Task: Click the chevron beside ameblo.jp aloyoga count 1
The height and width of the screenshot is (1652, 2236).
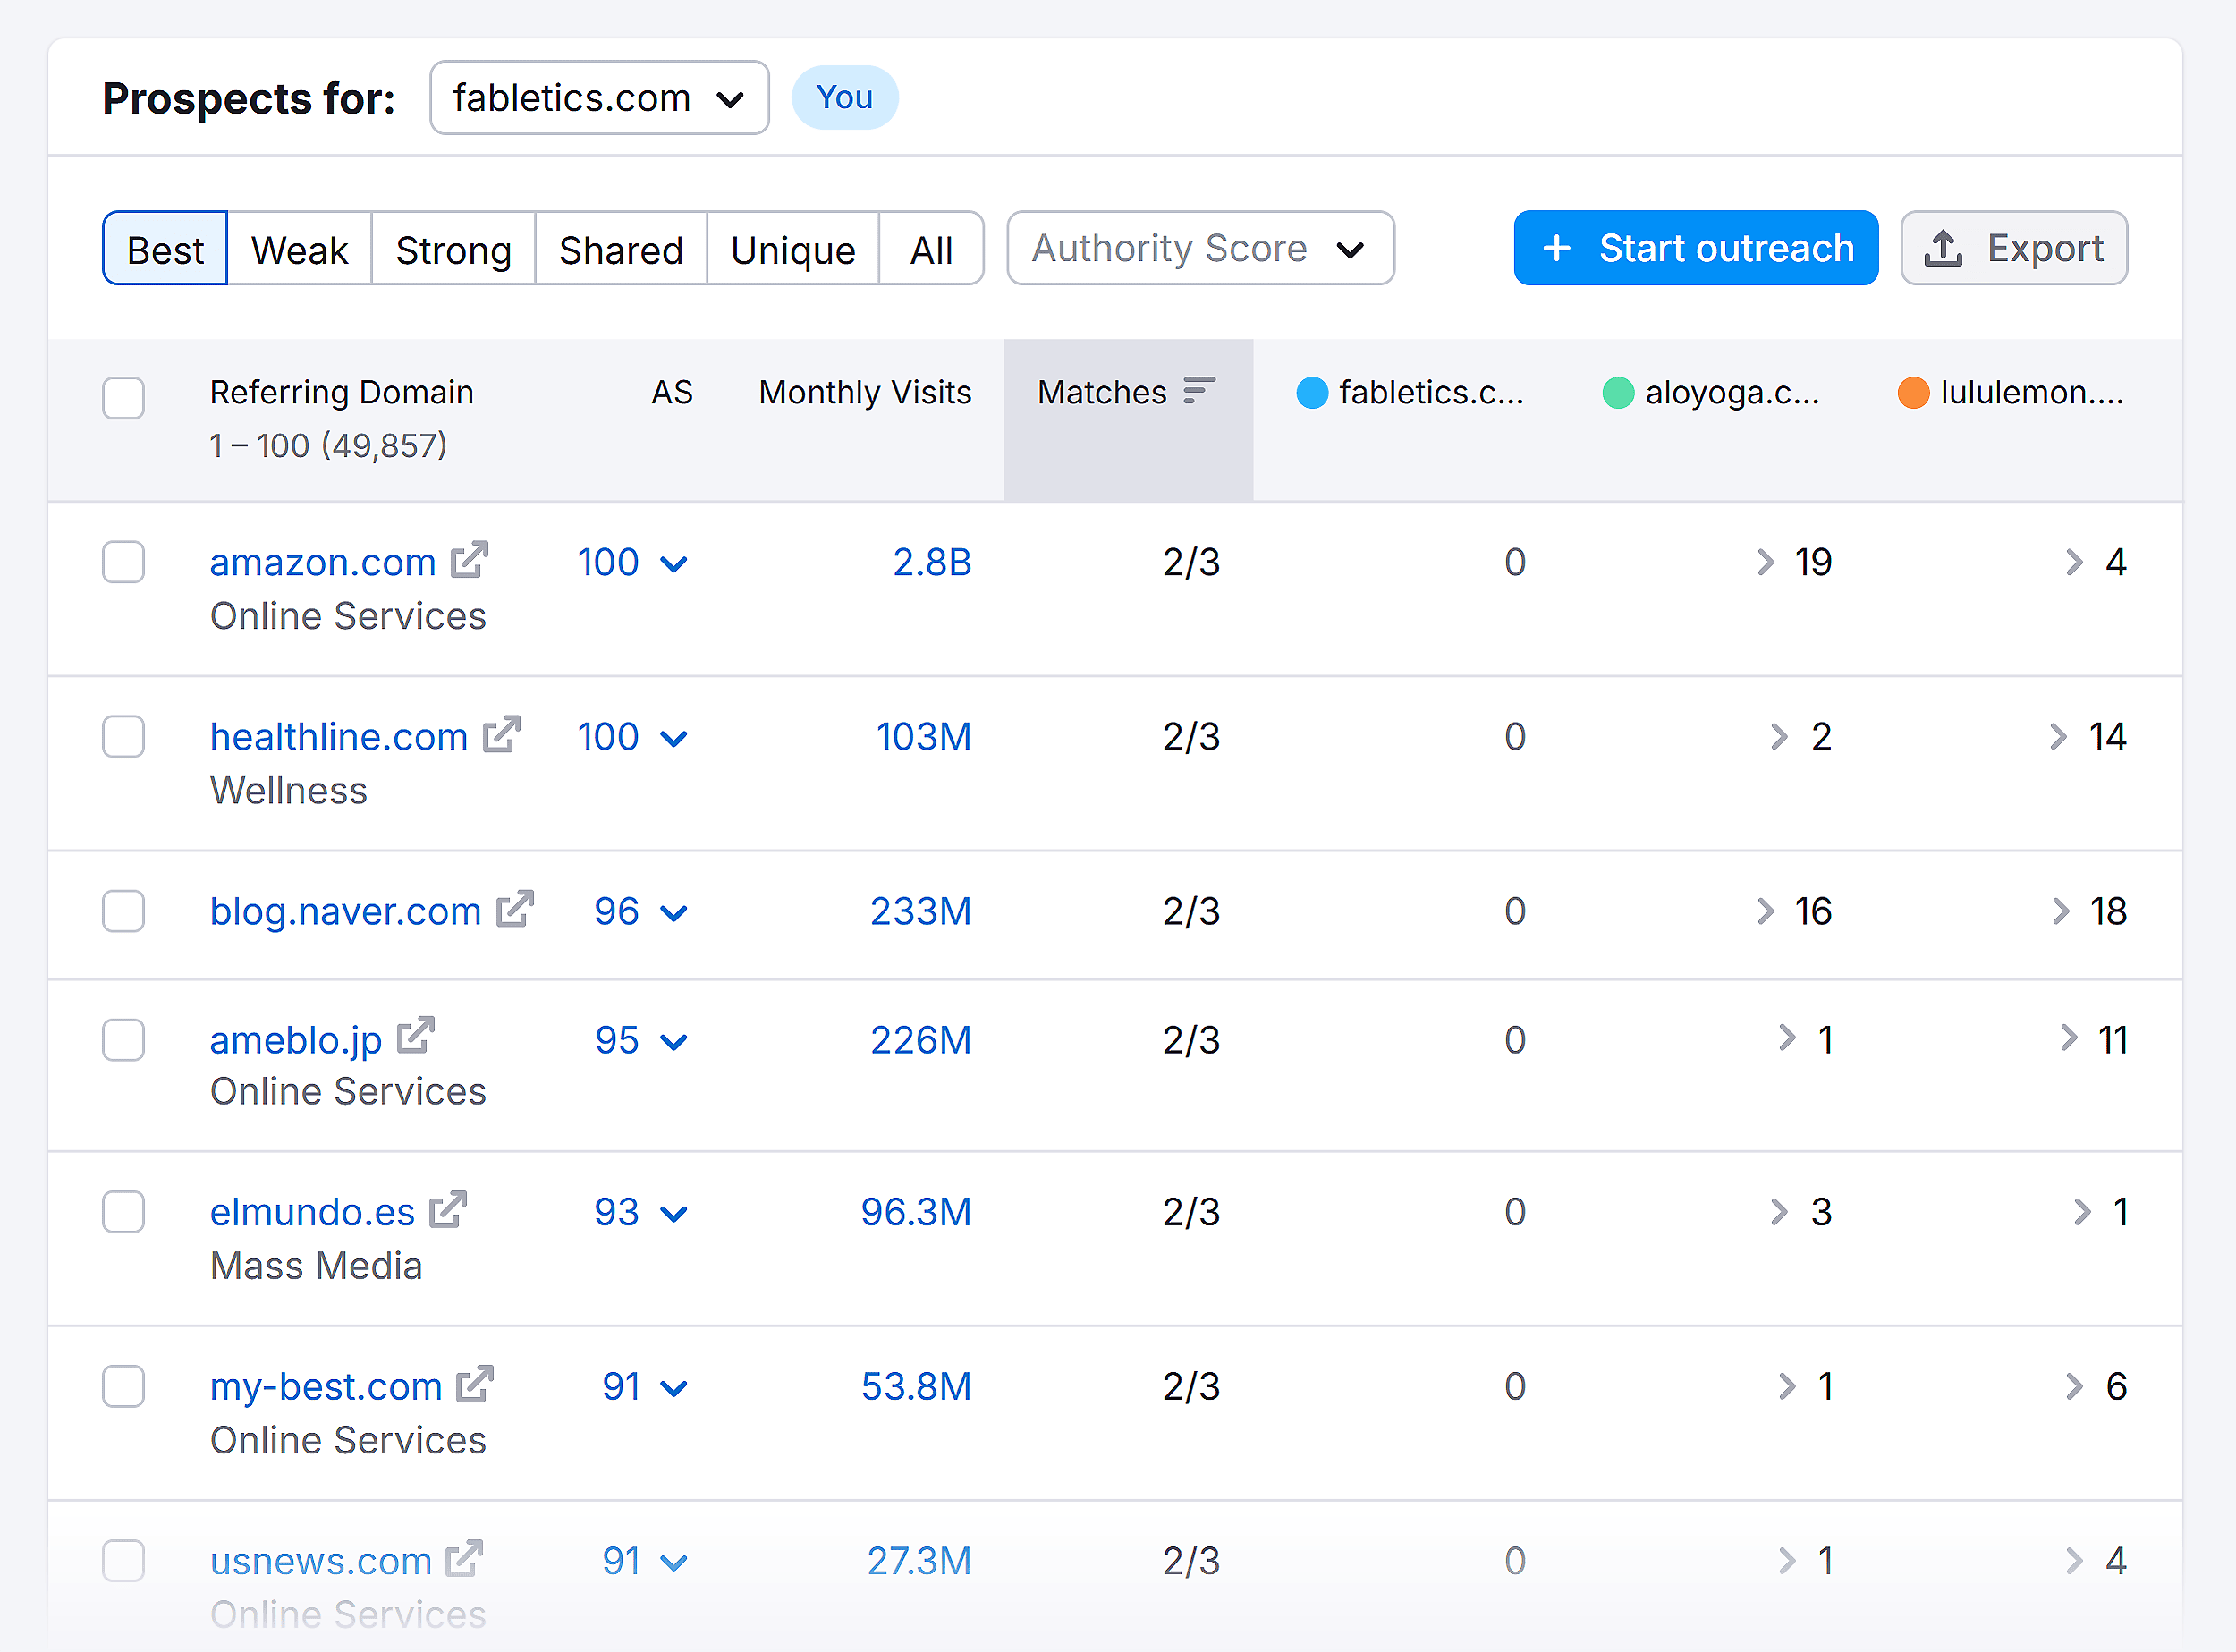Action: (x=1787, y=1038)
